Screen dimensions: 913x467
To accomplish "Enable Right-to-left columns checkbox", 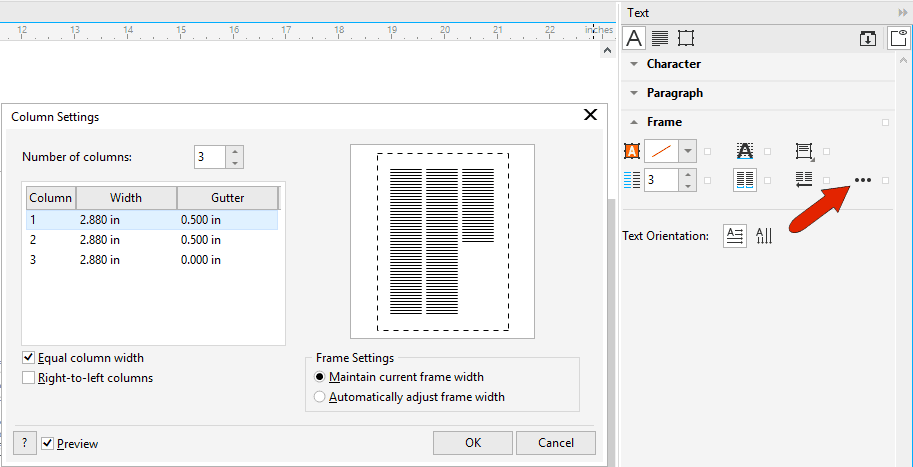I will 29,378.
